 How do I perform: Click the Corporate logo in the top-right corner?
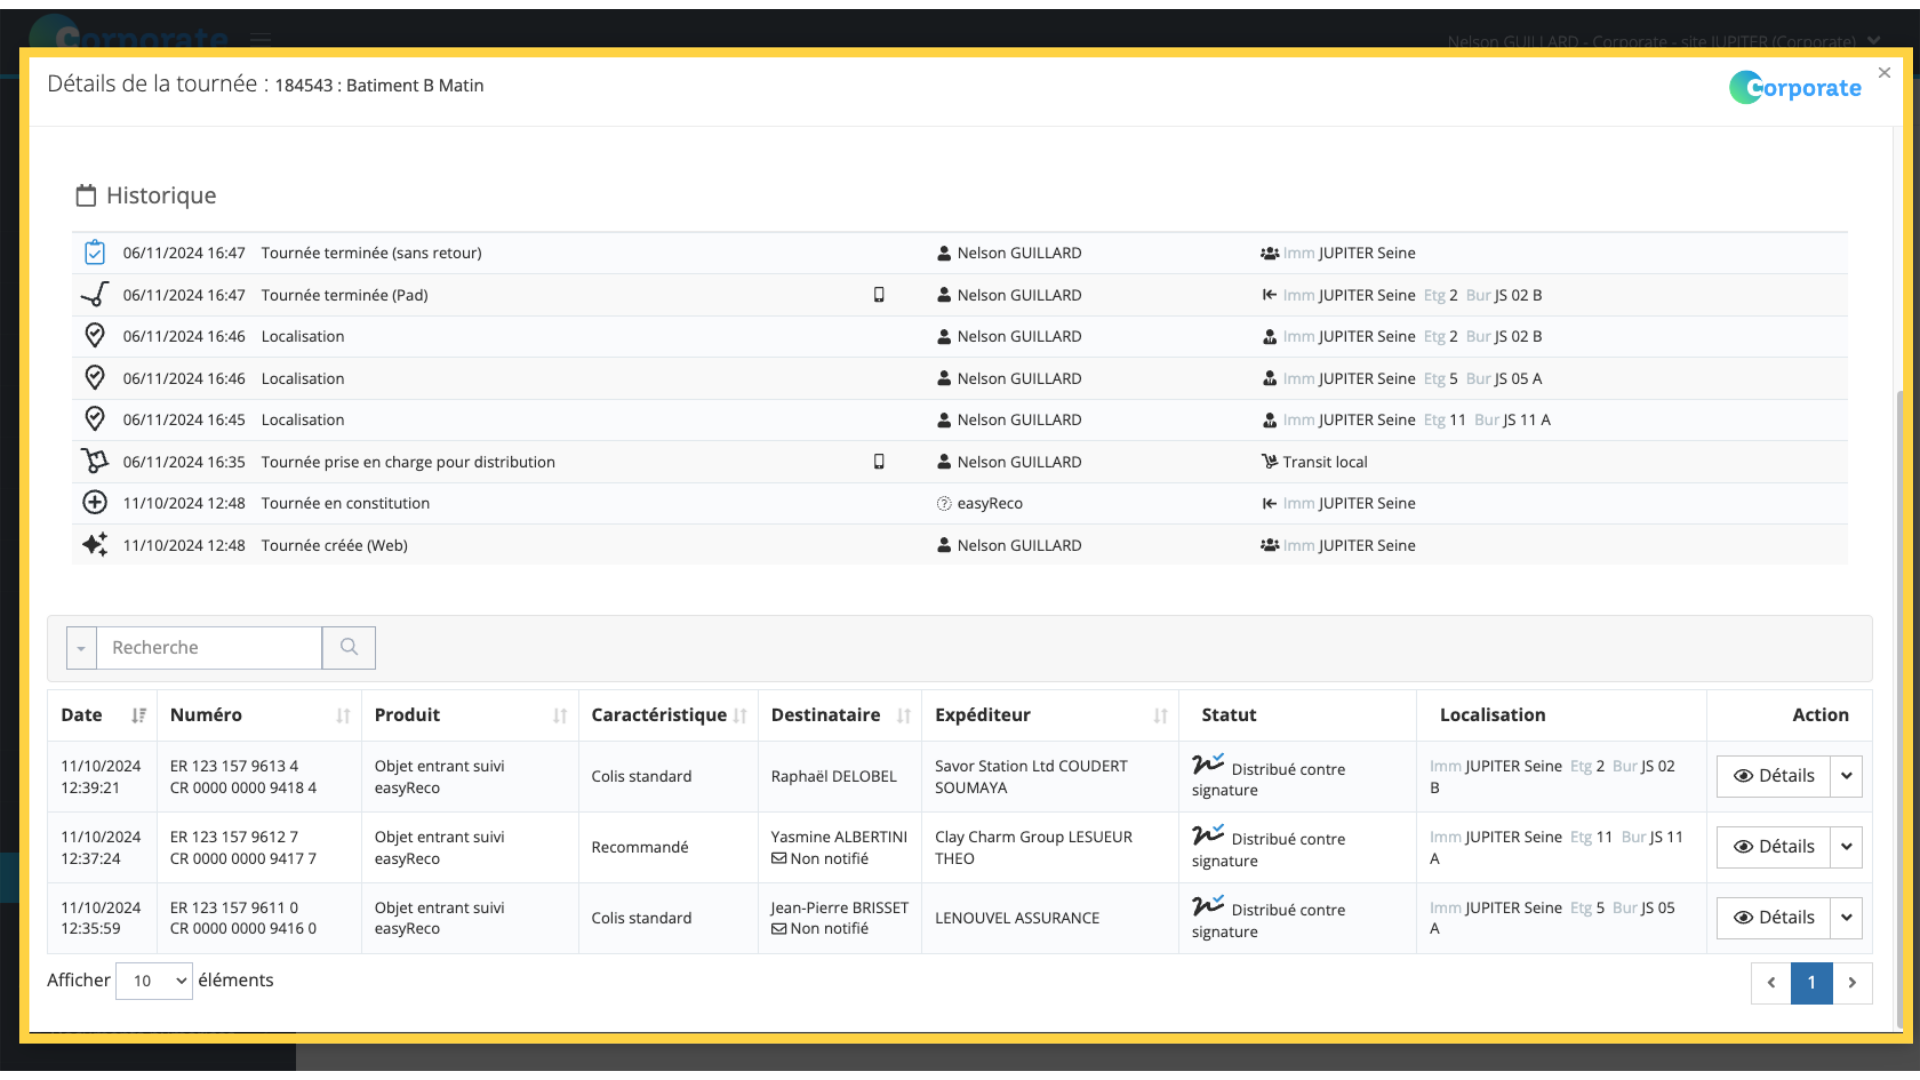(x=1796, y=87)
